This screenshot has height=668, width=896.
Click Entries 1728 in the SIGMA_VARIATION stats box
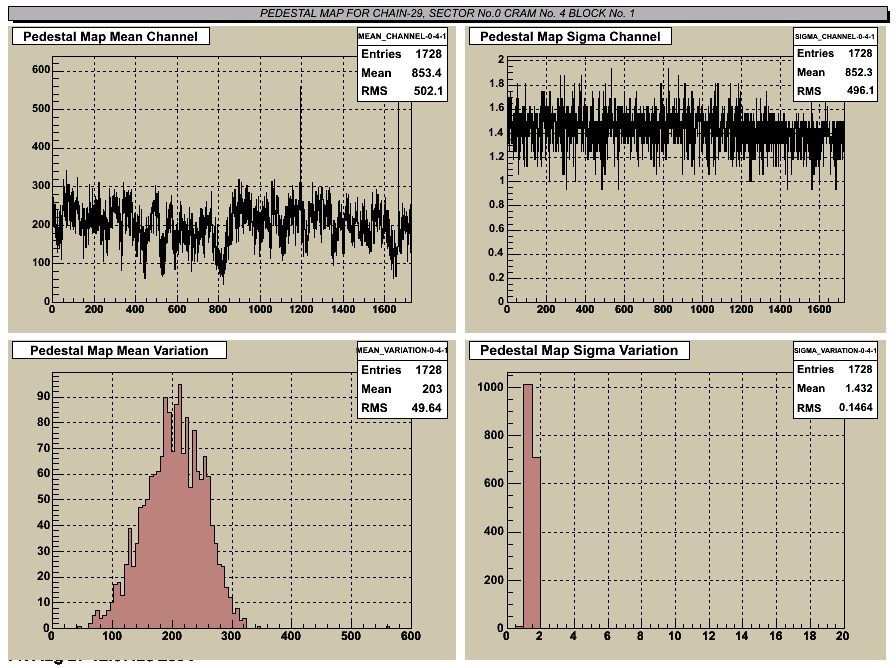[834, 369]
